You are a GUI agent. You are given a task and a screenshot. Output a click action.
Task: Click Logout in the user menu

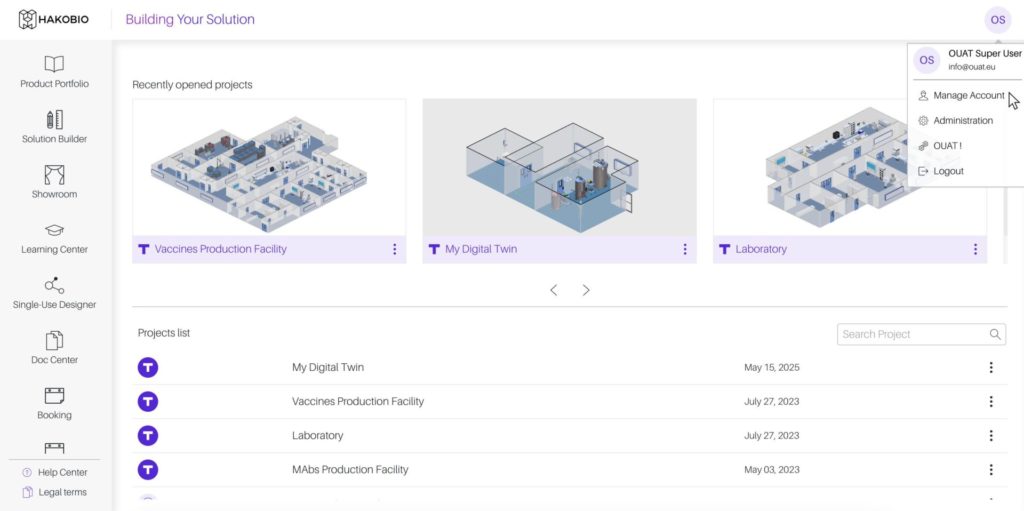948,171
